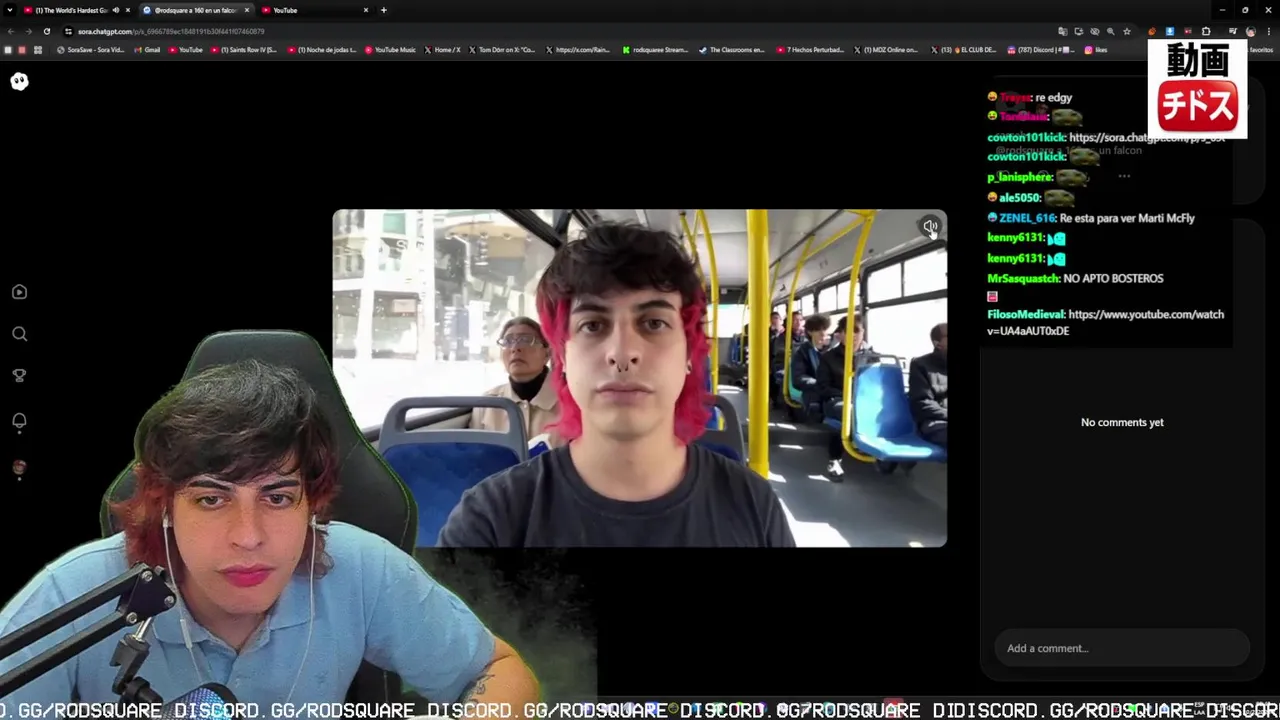Viewport: 1280px width, 720px height.
Task: Open the extensions puzzle menu
Action: coord(1206,31)
